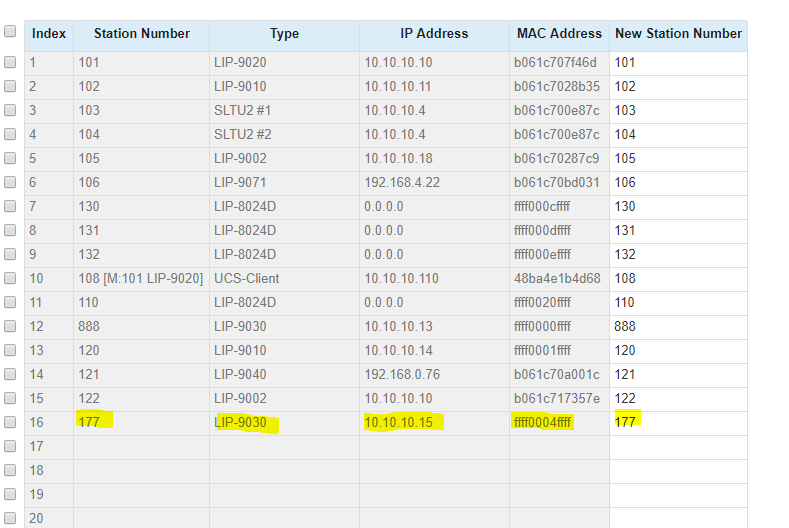The image size is (789, 528).
Task: Click empty New Station Number field, row 19
Action: [x=678, y=495]
